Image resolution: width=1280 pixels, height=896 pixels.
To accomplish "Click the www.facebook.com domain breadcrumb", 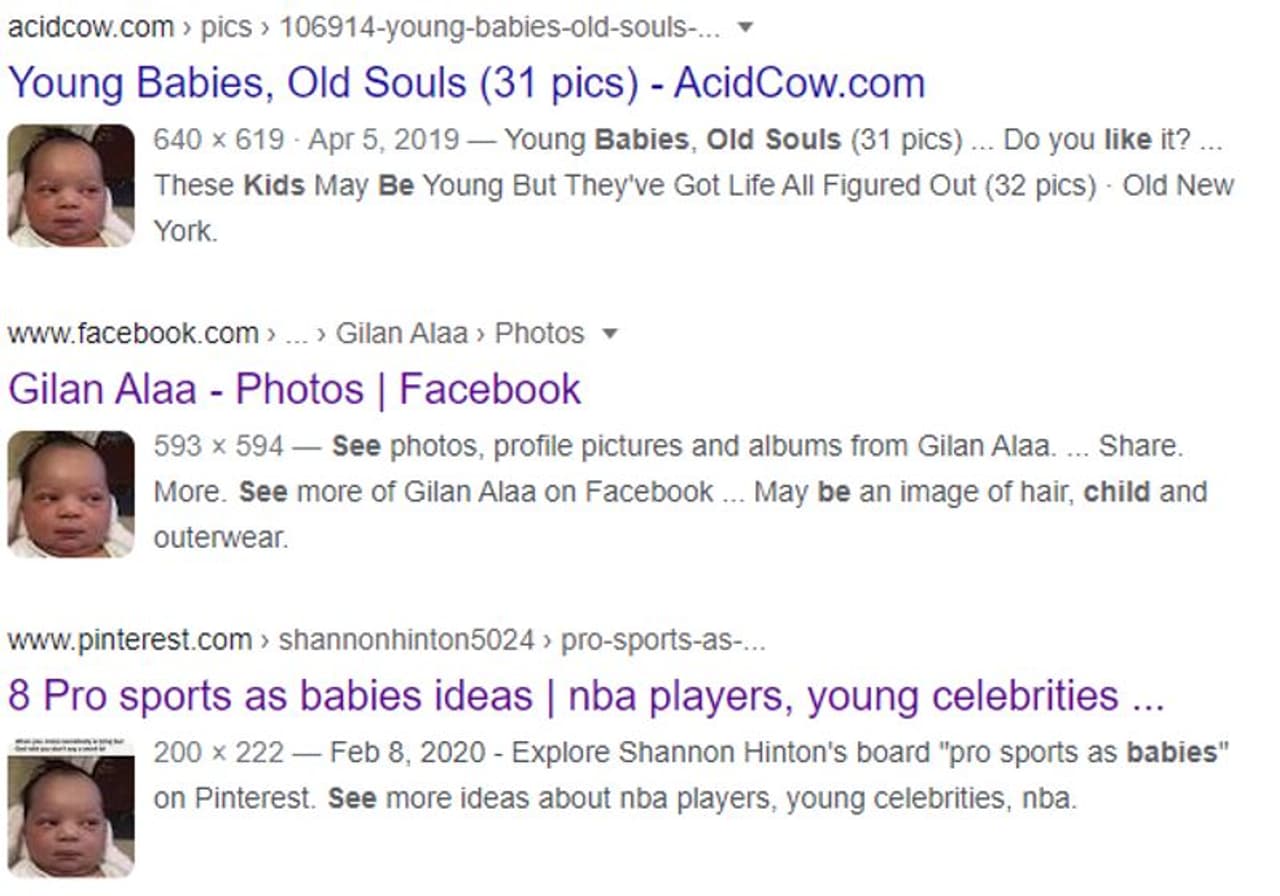I will pyautogui.click(x=132, y=333).
